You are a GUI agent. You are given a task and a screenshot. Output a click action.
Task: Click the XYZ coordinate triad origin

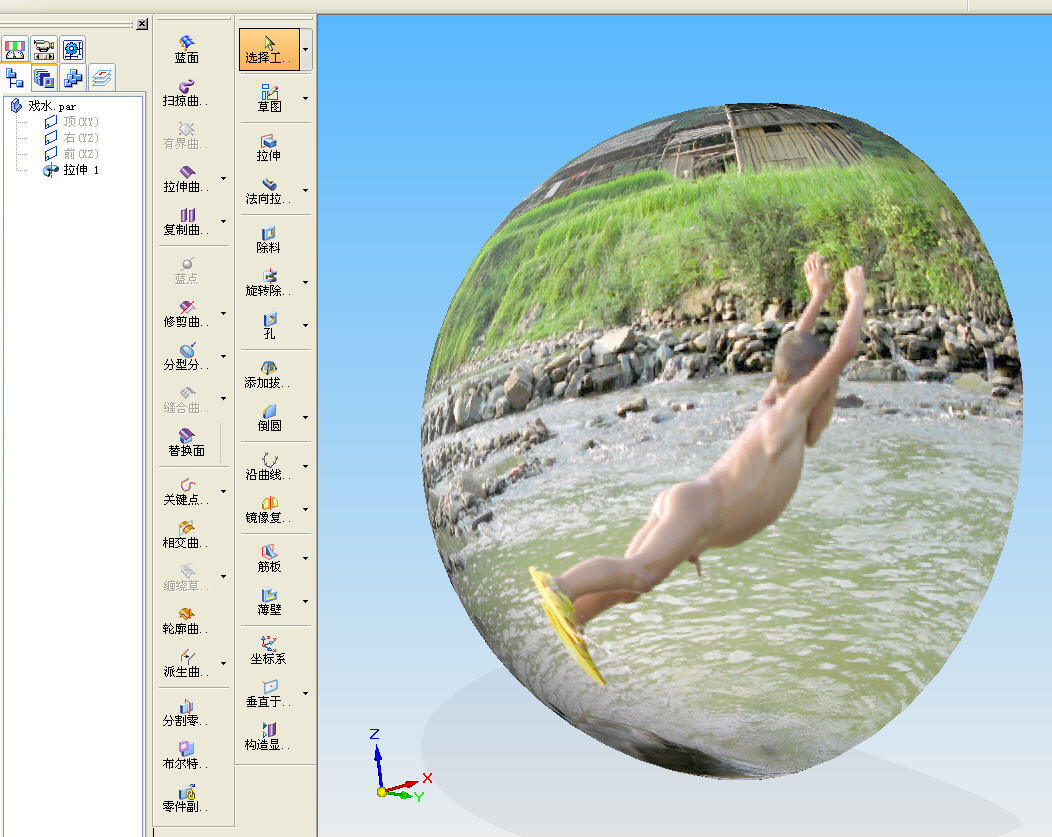point(382,792)
